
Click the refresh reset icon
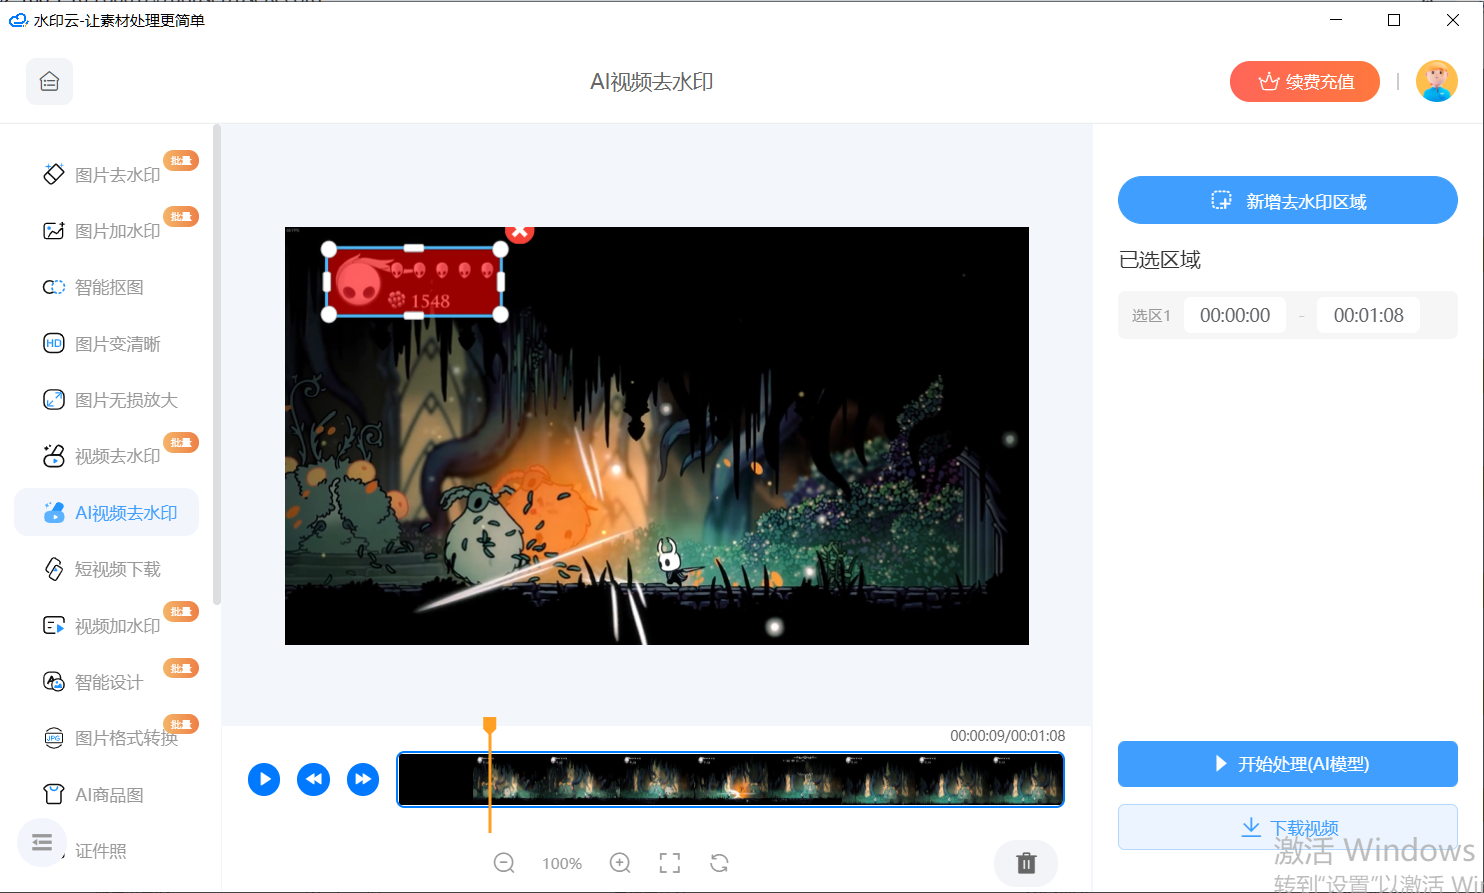(x=719, y=863)
